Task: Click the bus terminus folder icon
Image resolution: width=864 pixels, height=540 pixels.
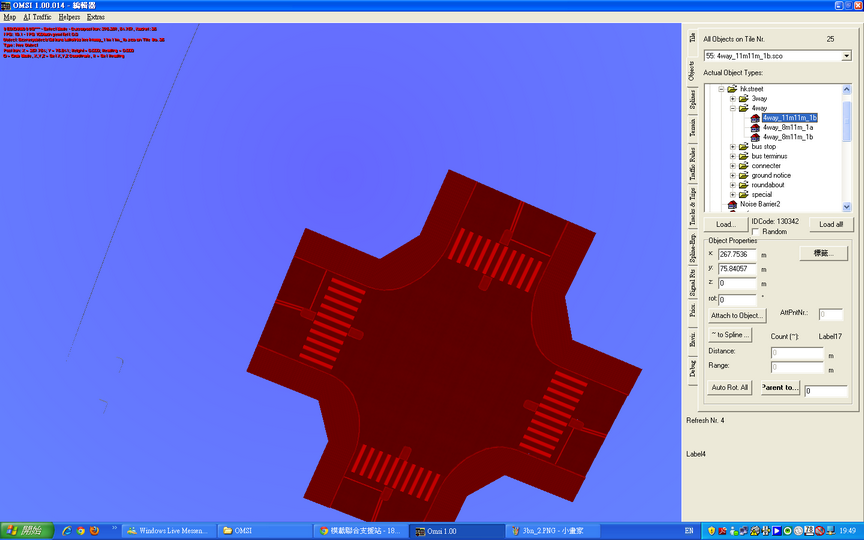Action: pyautogui.click(x=743, y=156)
